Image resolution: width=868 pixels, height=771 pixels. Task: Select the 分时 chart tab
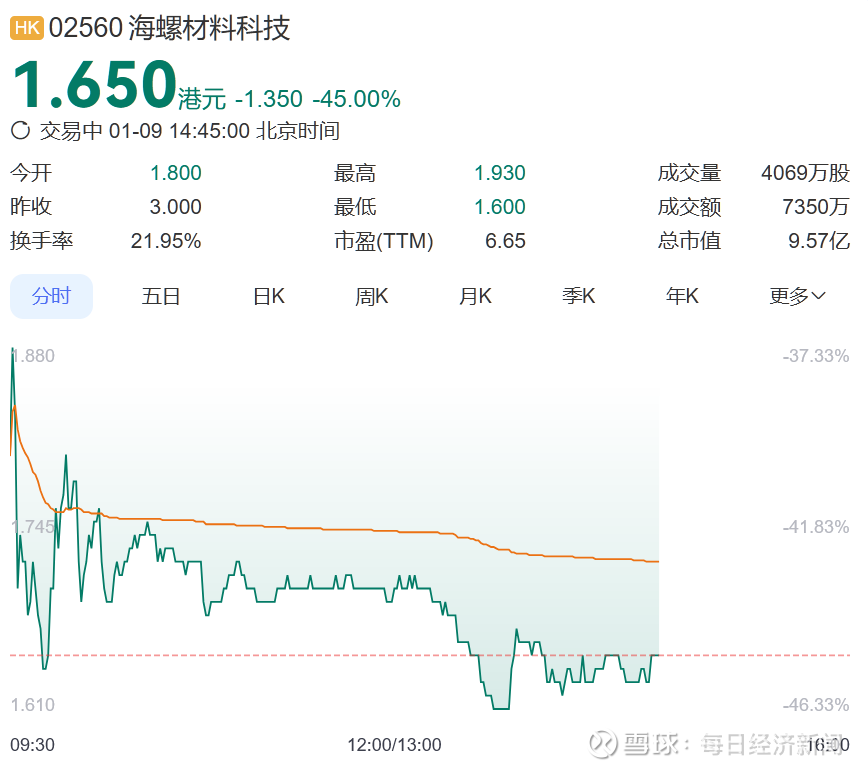pyautogui.click(x=51, y=296)
